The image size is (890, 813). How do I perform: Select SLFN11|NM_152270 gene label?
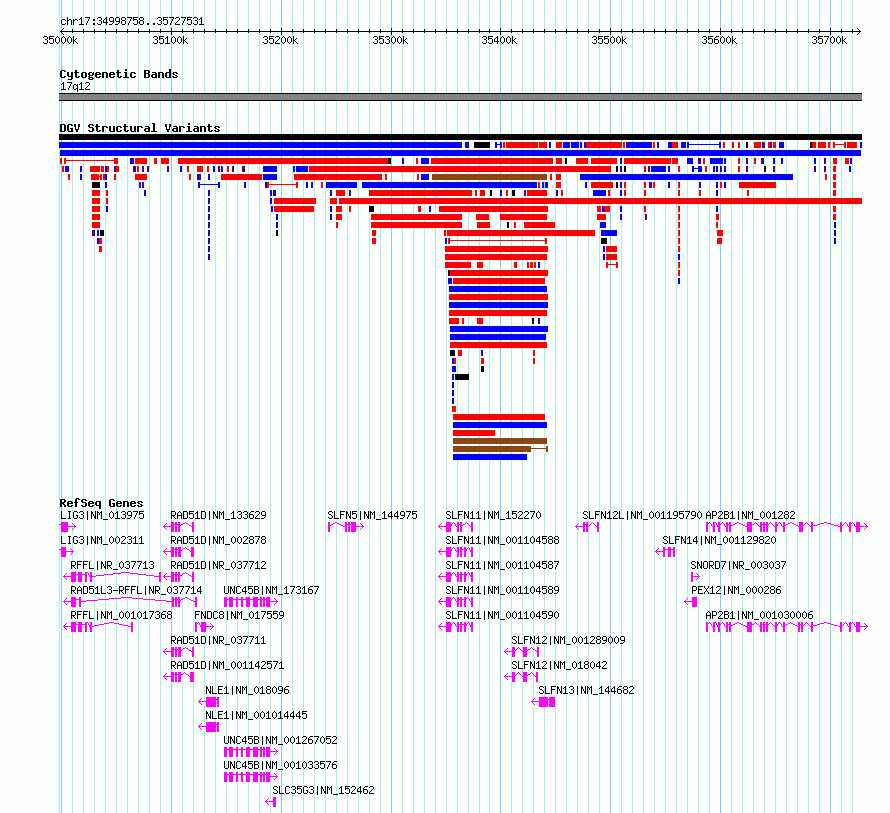pos(493,516)
